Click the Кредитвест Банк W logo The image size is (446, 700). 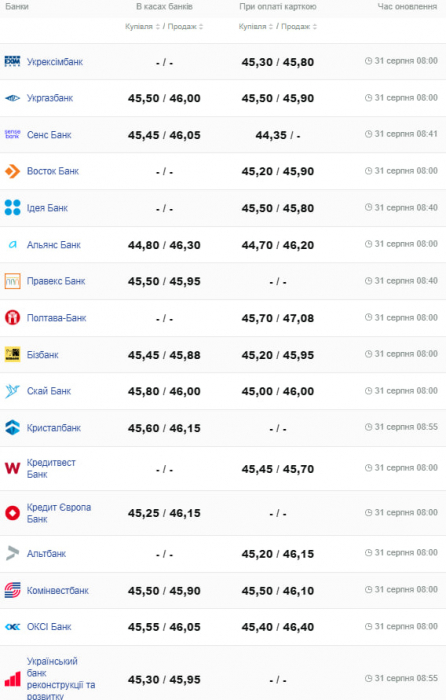[x=12, y=468]
